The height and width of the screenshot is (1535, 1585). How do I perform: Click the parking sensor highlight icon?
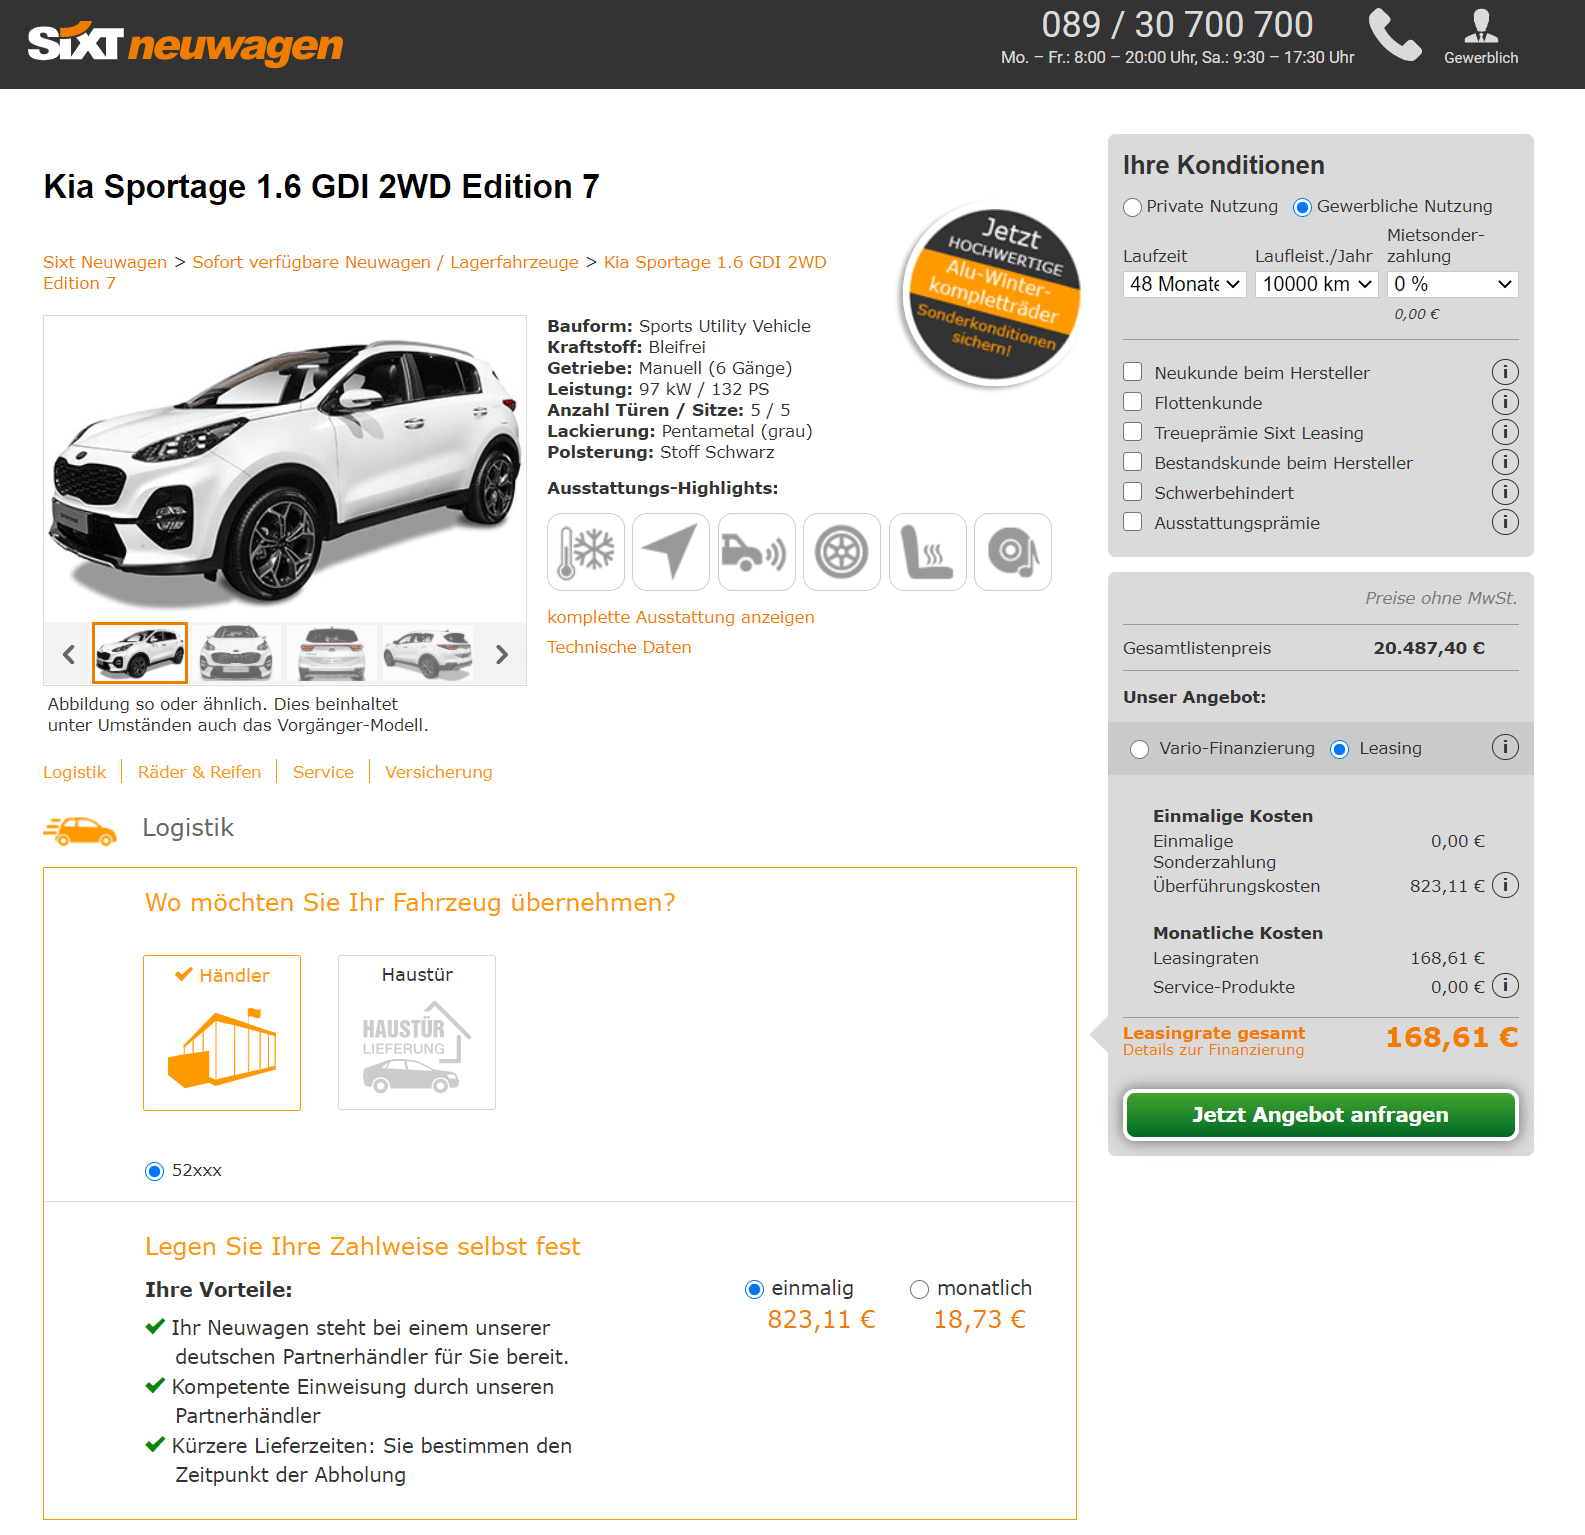(757, 552)
